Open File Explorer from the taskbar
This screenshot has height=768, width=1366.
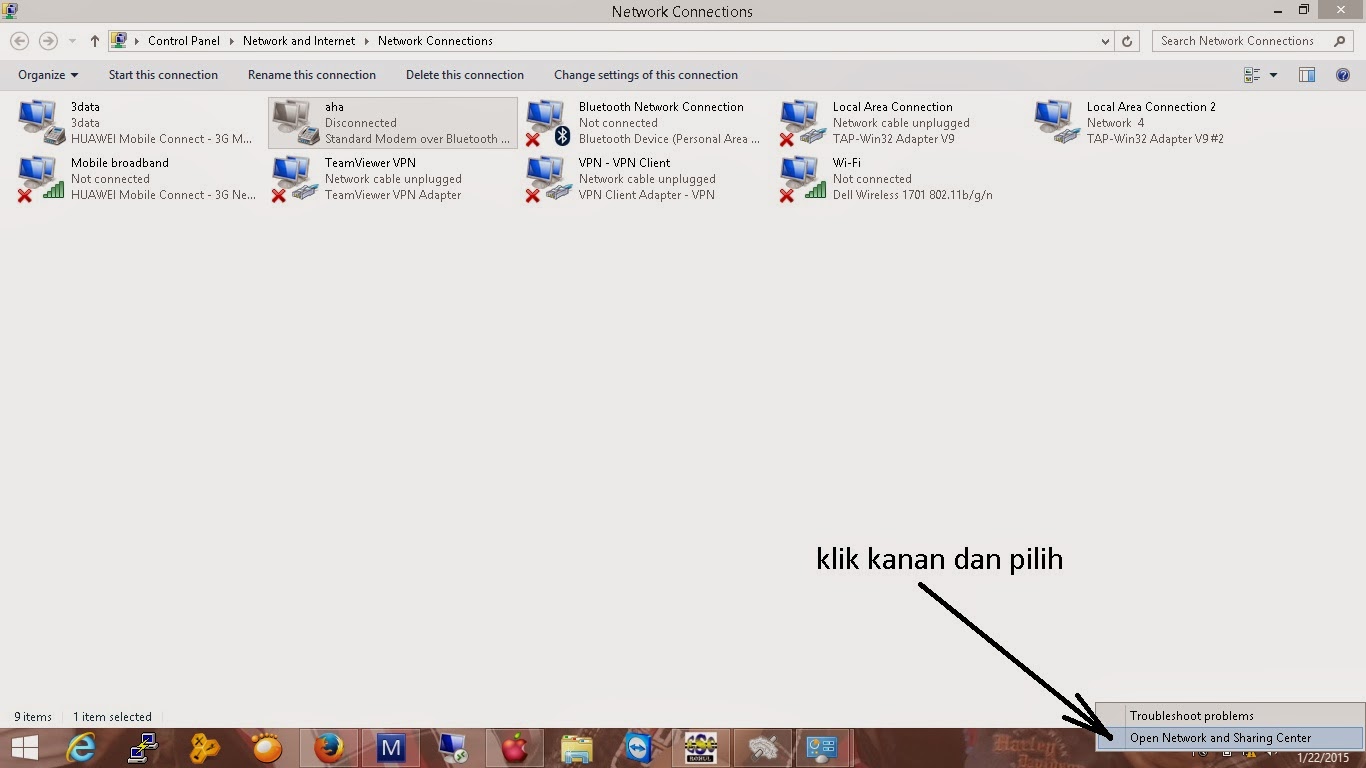pyautogui.click(x=577, y=747)
